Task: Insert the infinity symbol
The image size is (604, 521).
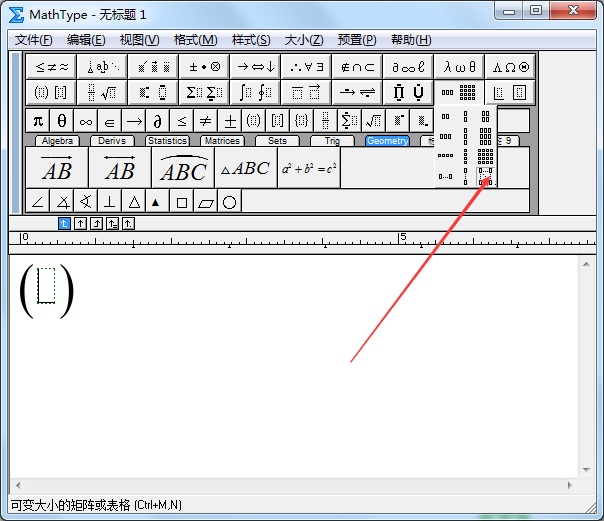Action: [x=86, y=121]
